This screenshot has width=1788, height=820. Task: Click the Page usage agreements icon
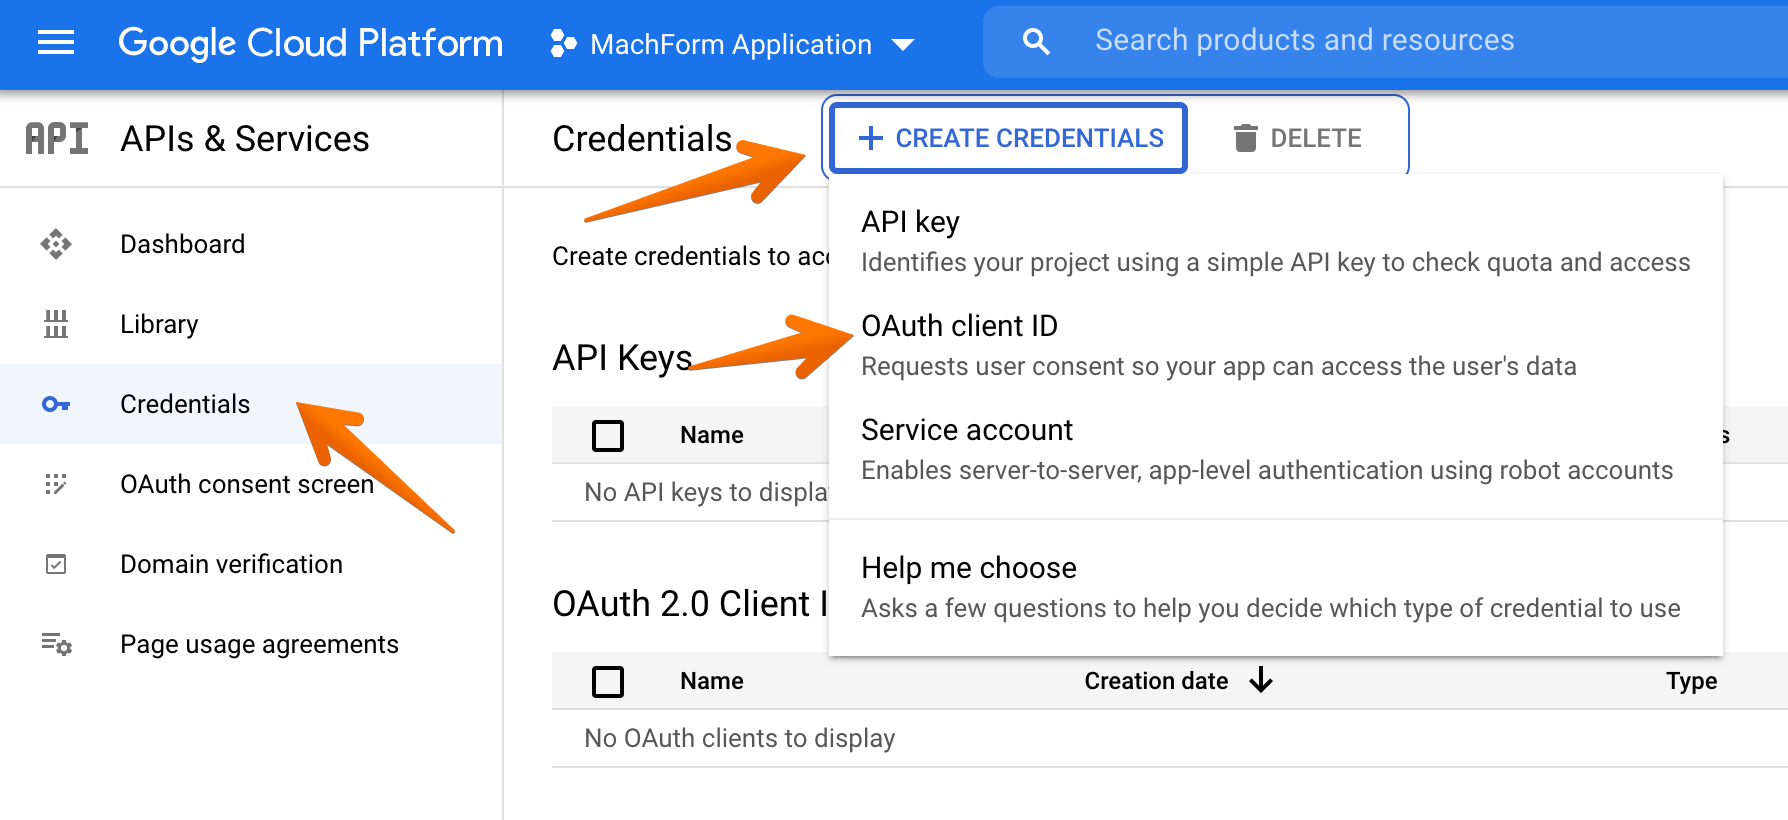56,644
